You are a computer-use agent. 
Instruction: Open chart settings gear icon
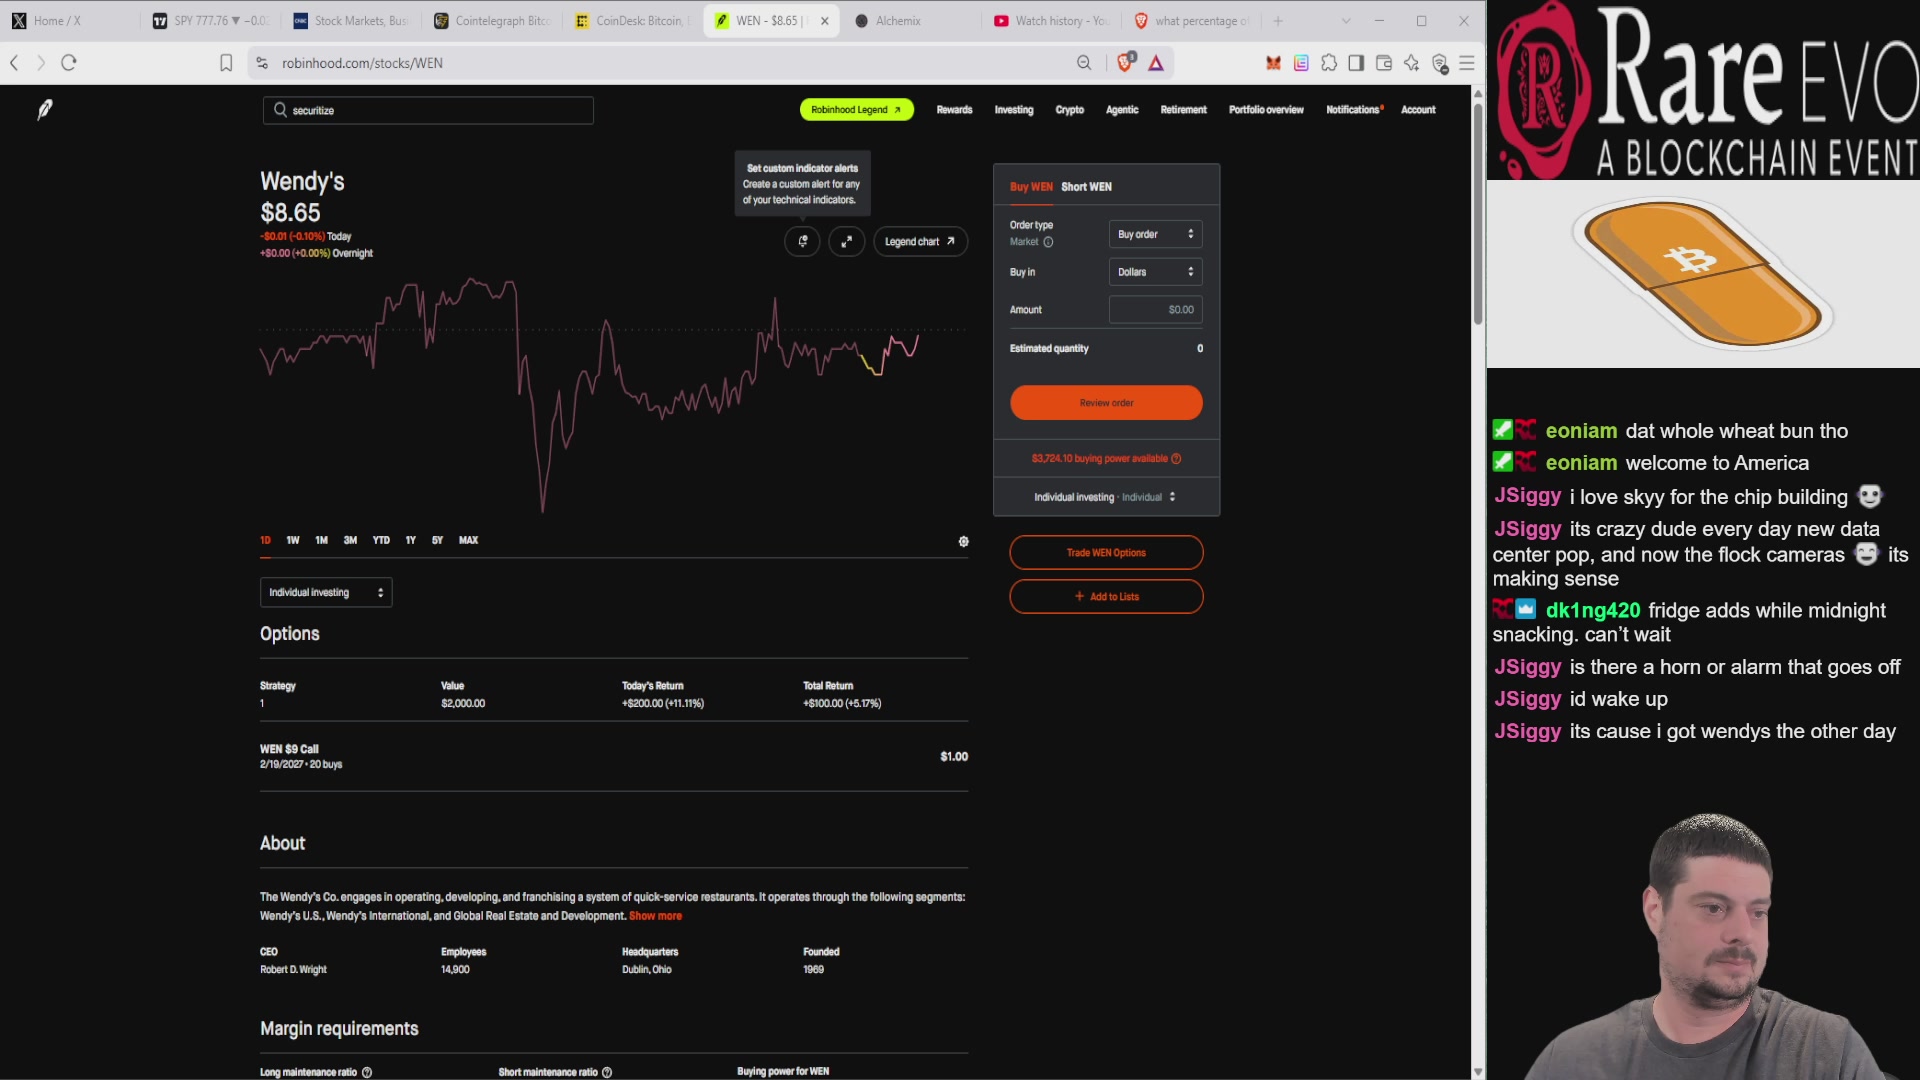(964, 541)
